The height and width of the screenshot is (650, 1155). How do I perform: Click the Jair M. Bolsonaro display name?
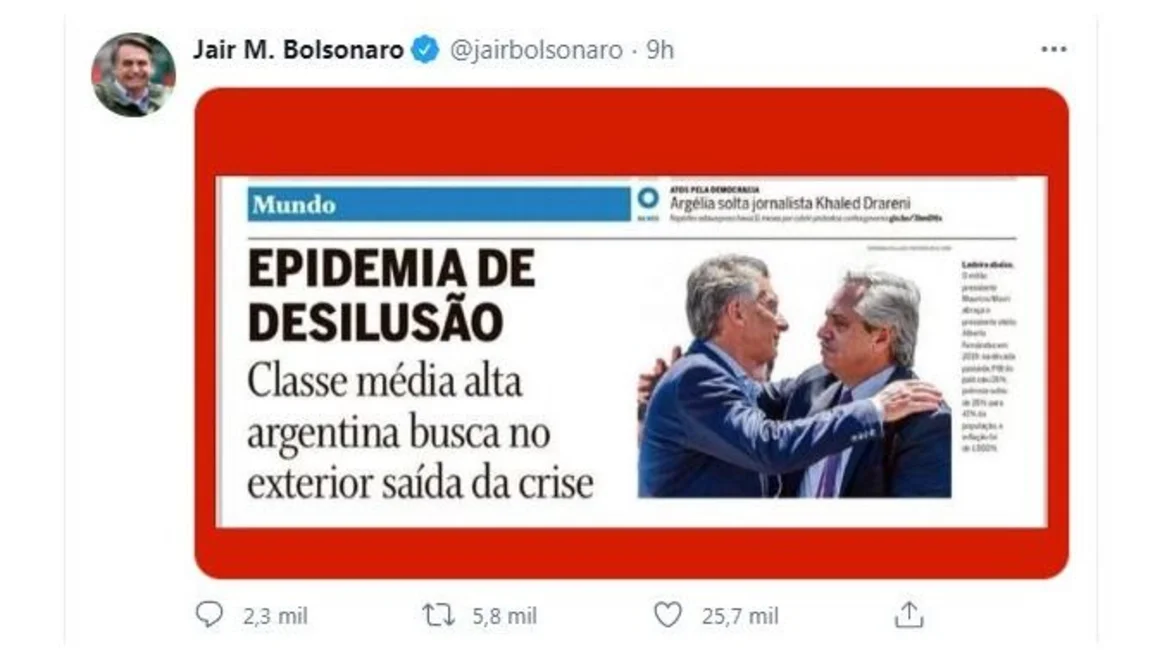tap(298, 49)
